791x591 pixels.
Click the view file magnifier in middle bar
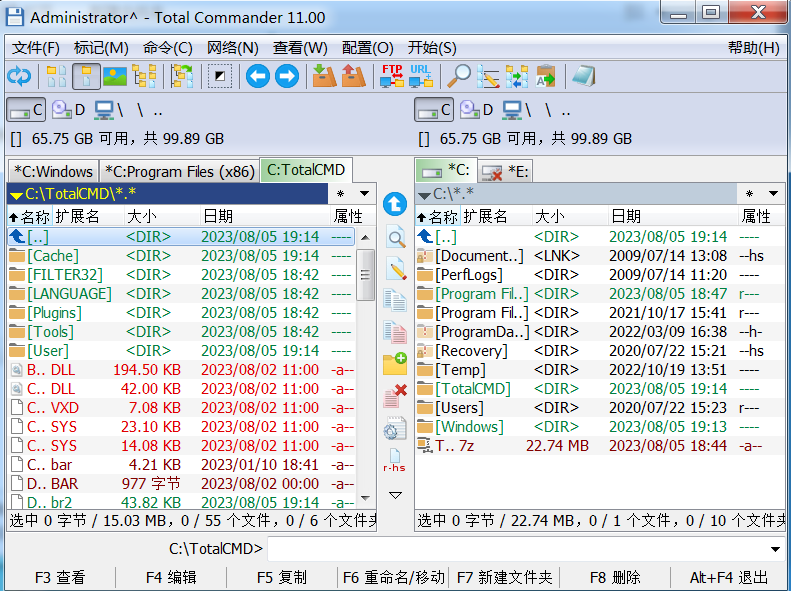[x=395, y=237]
